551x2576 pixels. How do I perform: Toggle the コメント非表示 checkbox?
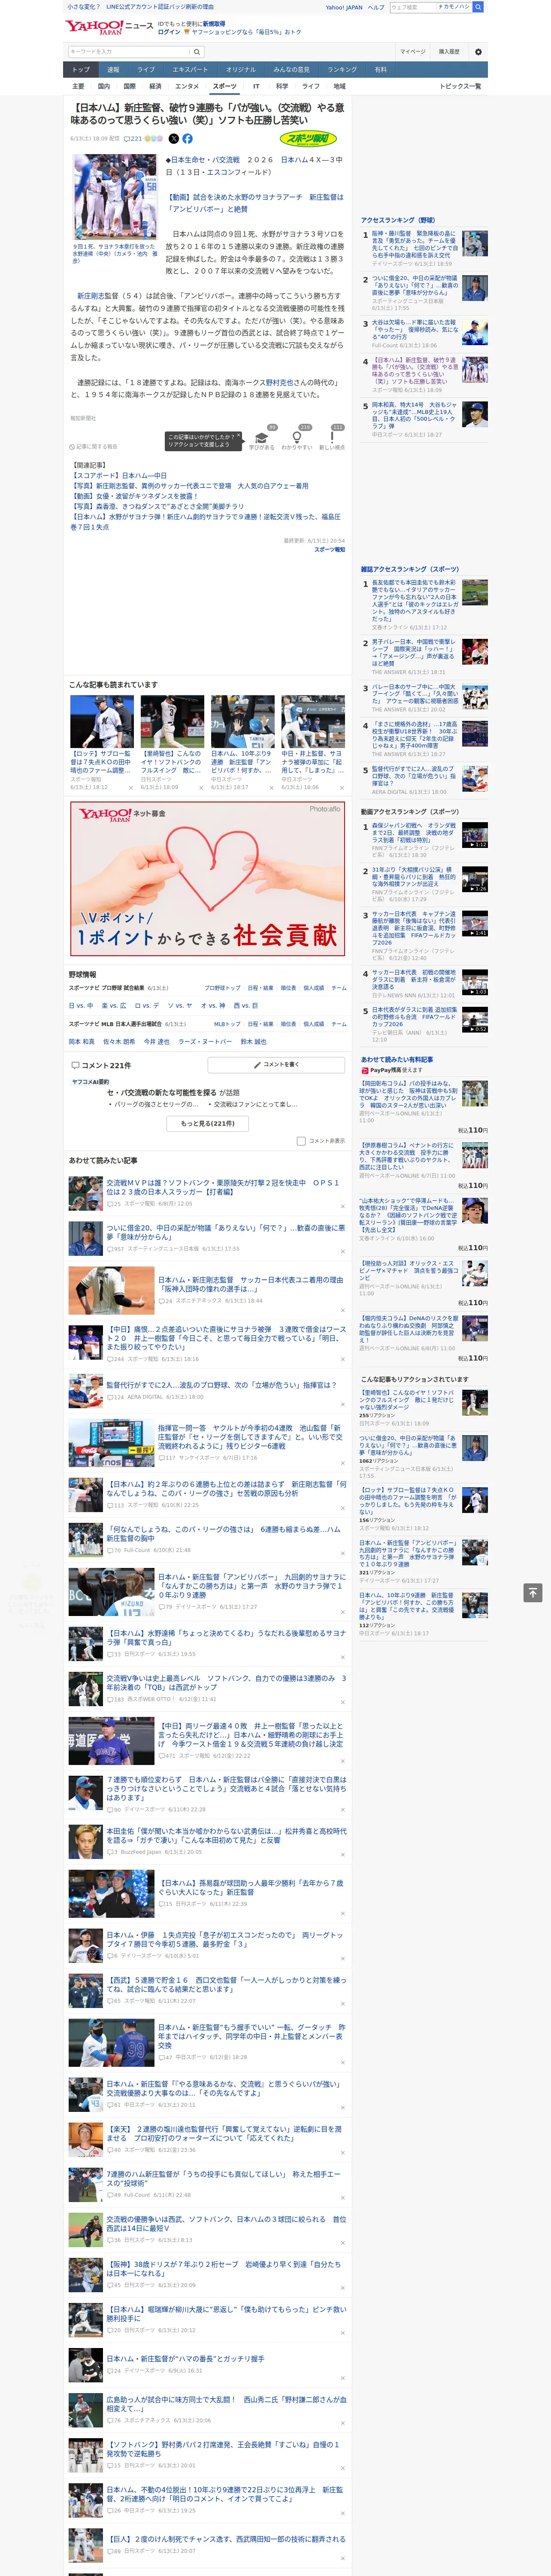coord(301,1141)
